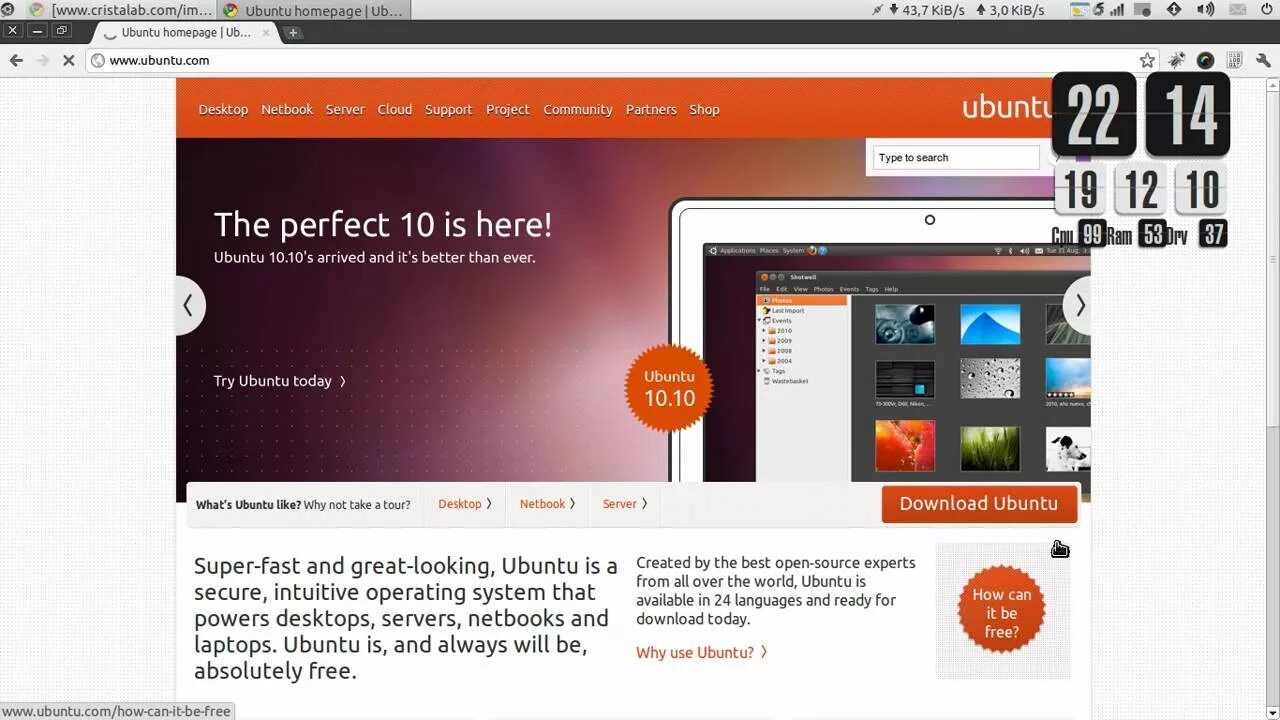Image resolution: width=1280 pixels, height=720 pixels.
Task: Go back with the browser back arrow
Action: coord(16,60)
